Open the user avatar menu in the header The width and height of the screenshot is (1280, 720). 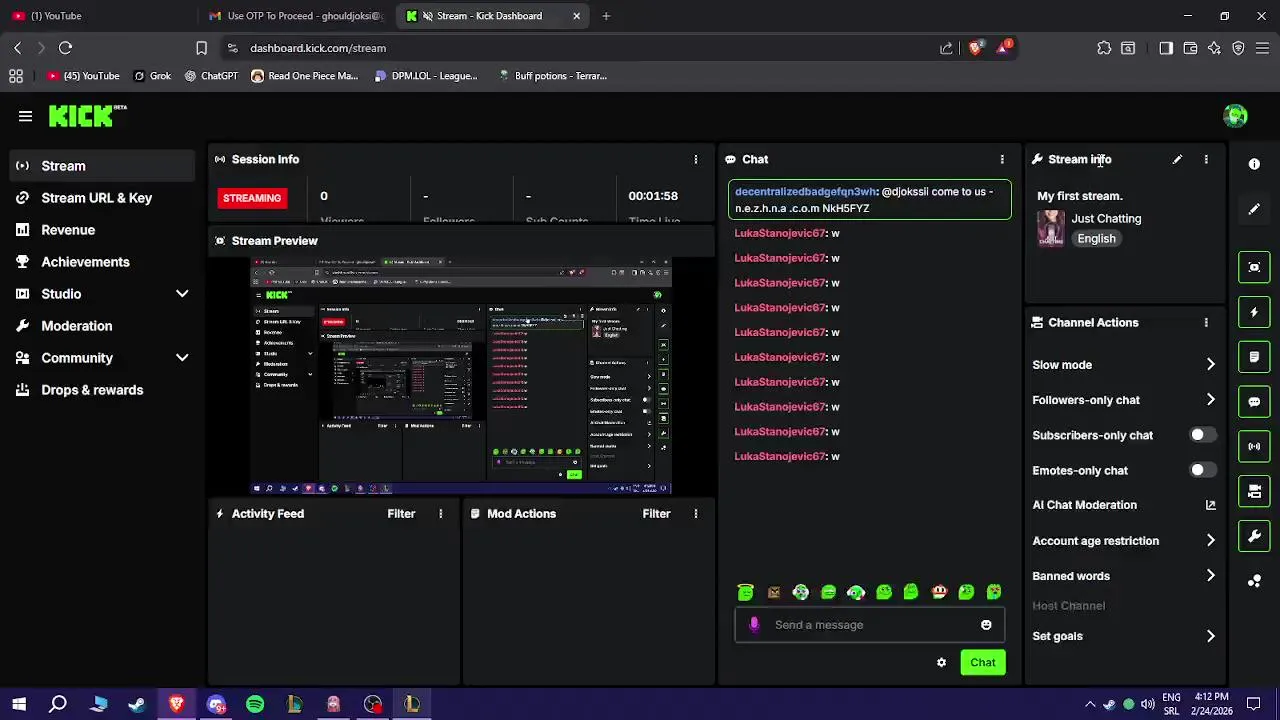1235,116
